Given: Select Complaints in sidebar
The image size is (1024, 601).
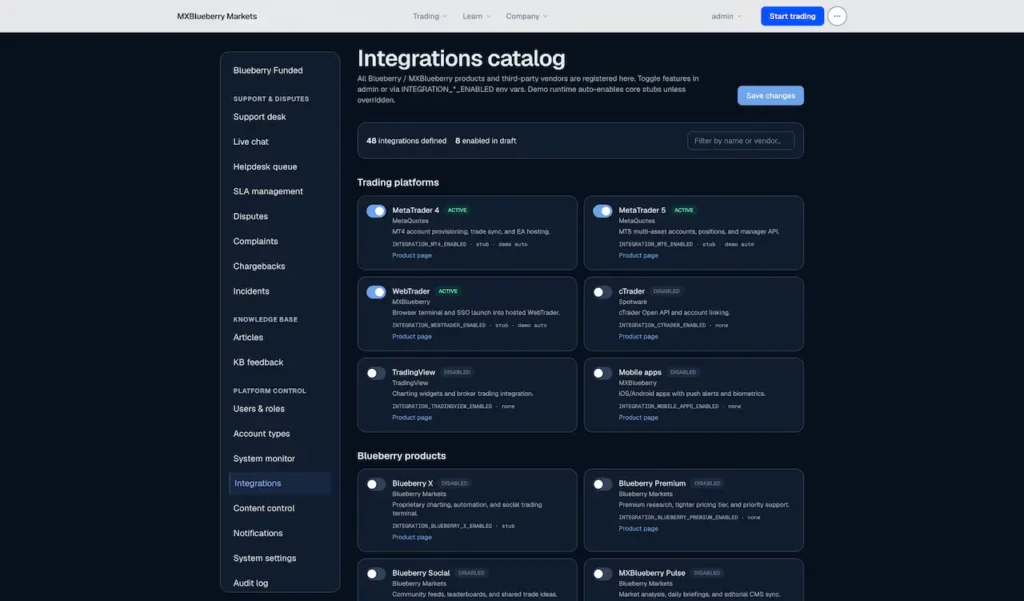Looking at the screenshot, I should click(x=255, y=241).
